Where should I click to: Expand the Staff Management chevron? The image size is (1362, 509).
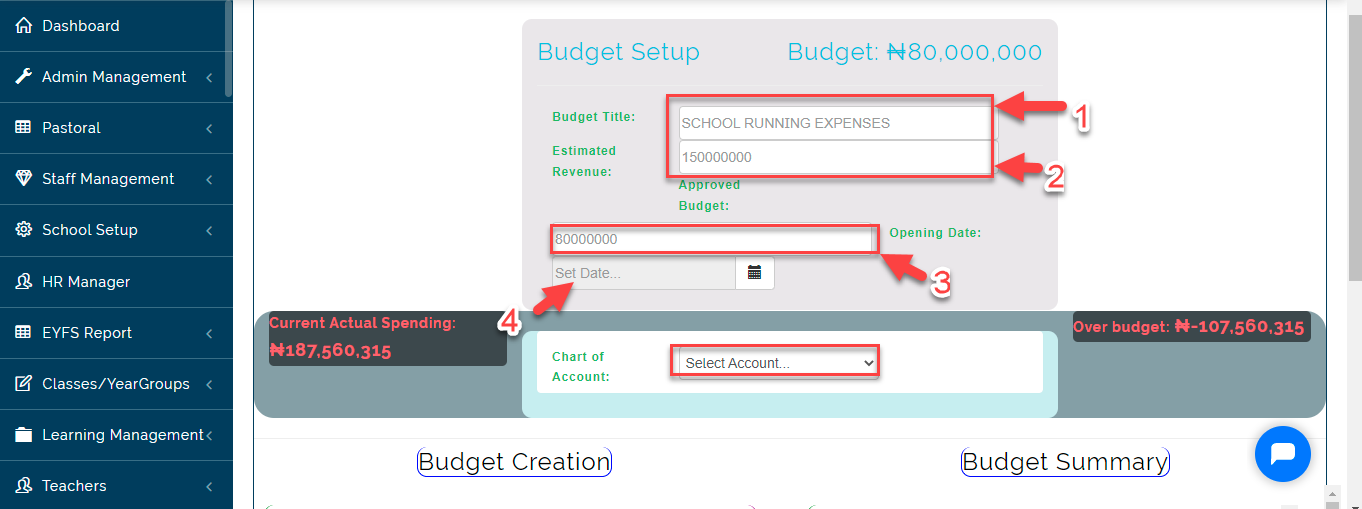pyautogui.click(x=209, y=179)
